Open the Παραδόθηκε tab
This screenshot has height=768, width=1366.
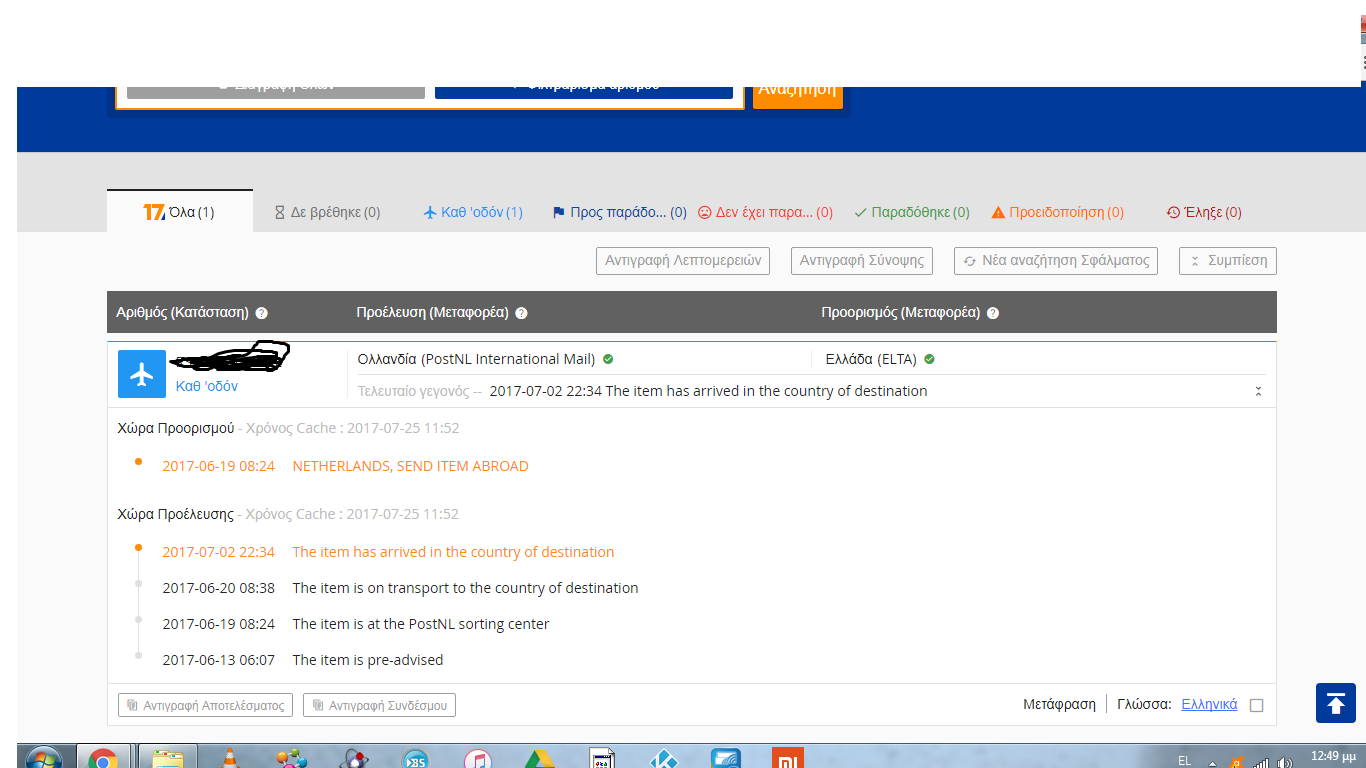click(912, 212)
